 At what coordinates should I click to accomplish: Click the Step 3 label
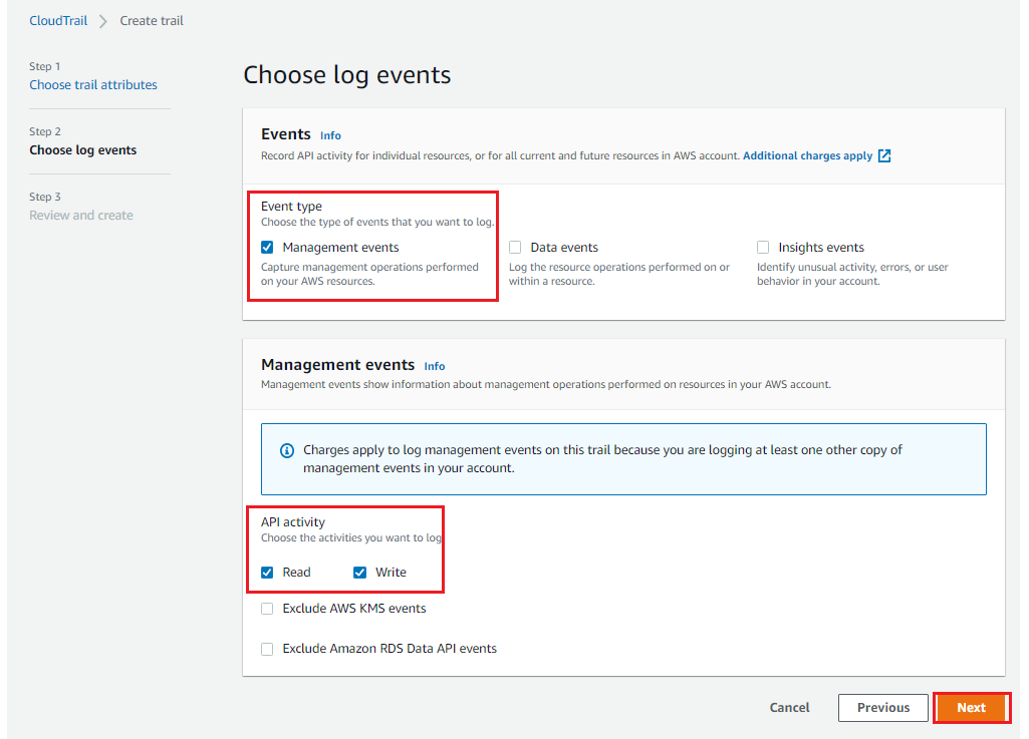45,197
